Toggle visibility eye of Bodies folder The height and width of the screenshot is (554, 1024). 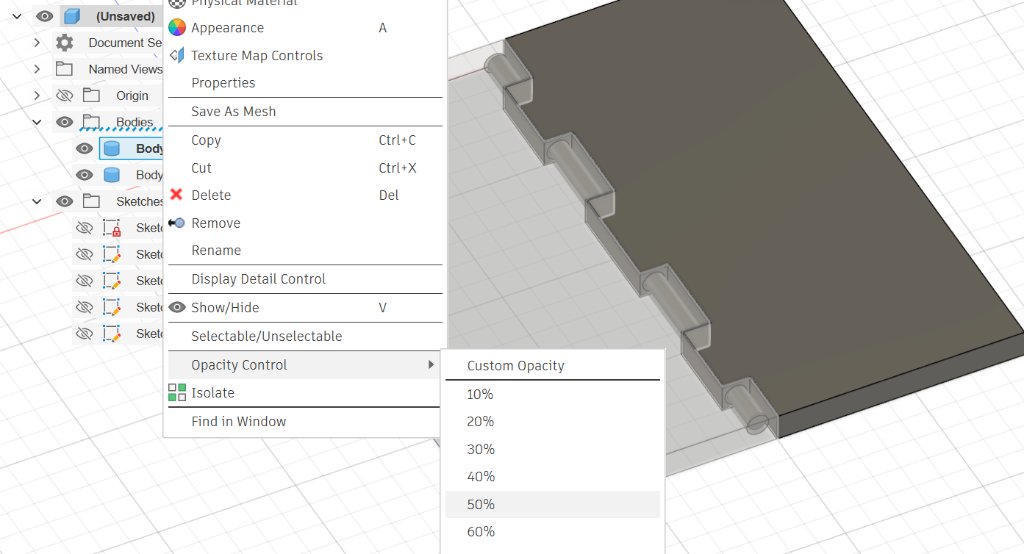(x=64, y=122)
